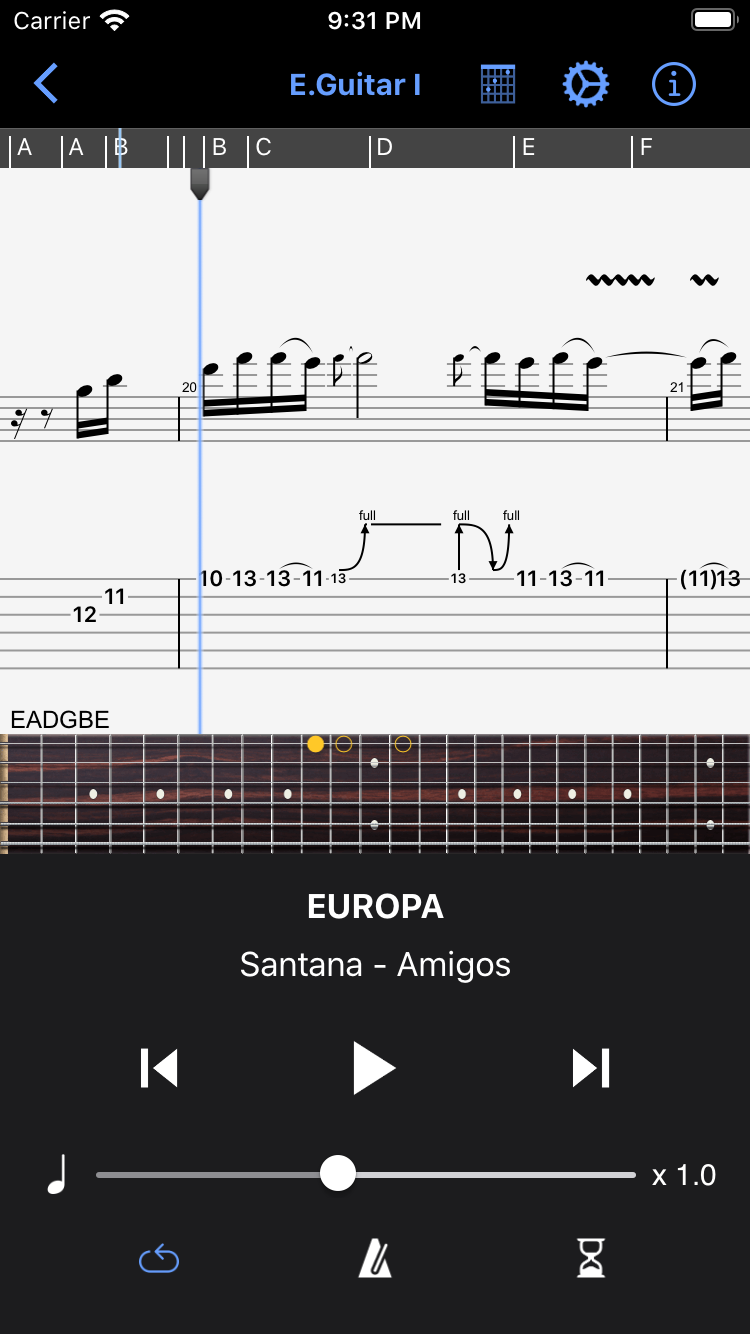Click the playhead position handle
Image resolution: width=750 pixels, height=1334 pixels.
point(200,183)
